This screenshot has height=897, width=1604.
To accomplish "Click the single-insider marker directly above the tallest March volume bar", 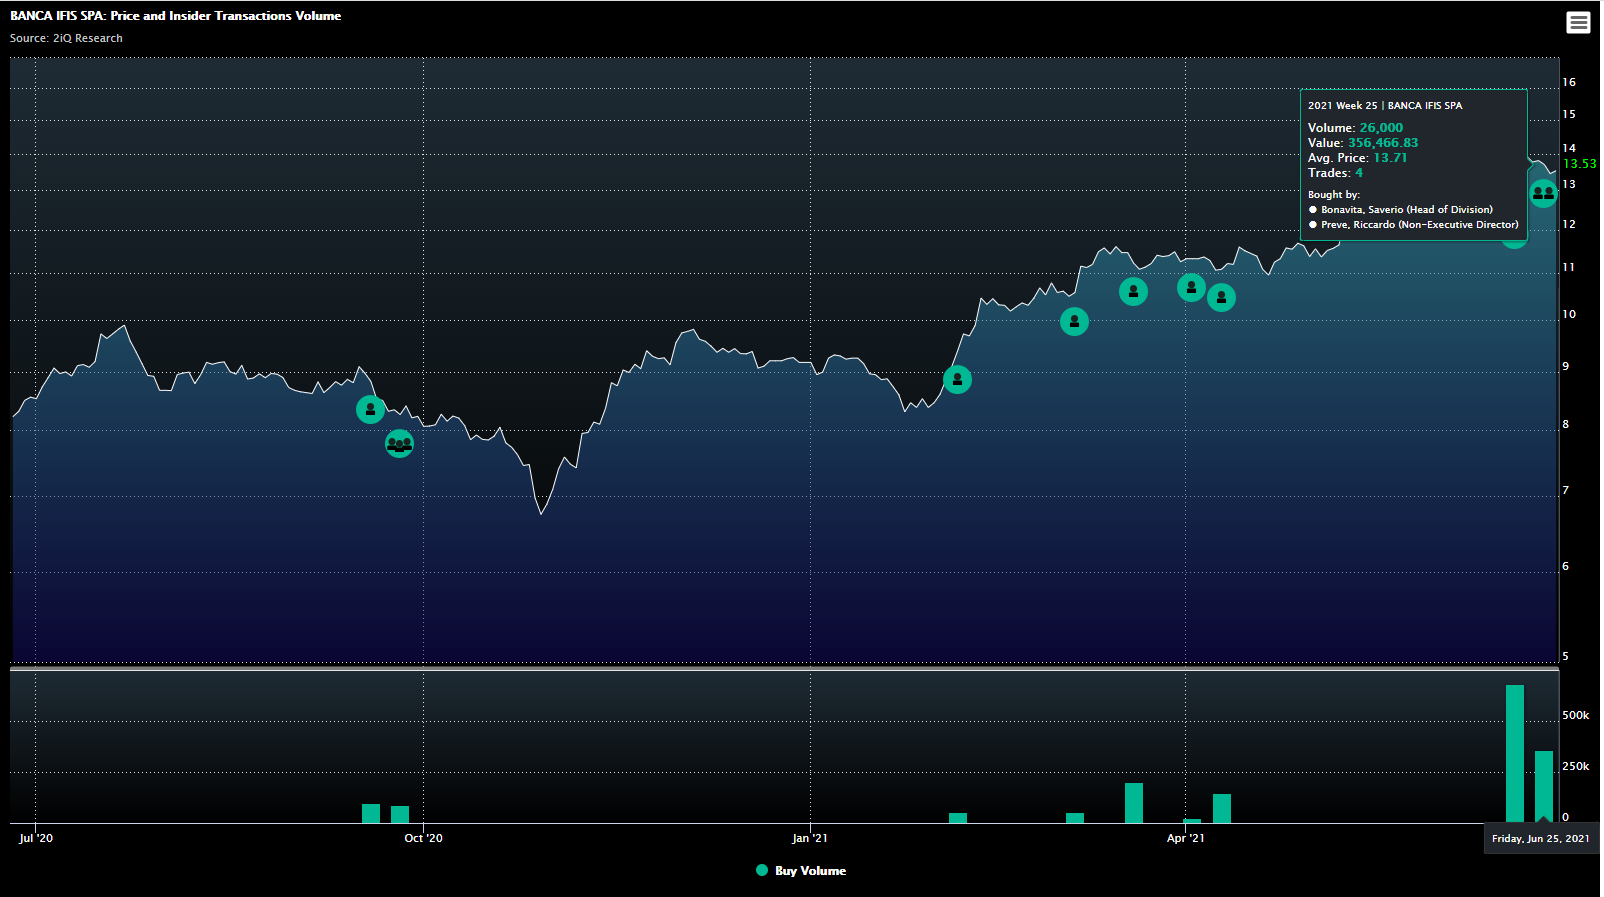I will [x=1133, y=291].
